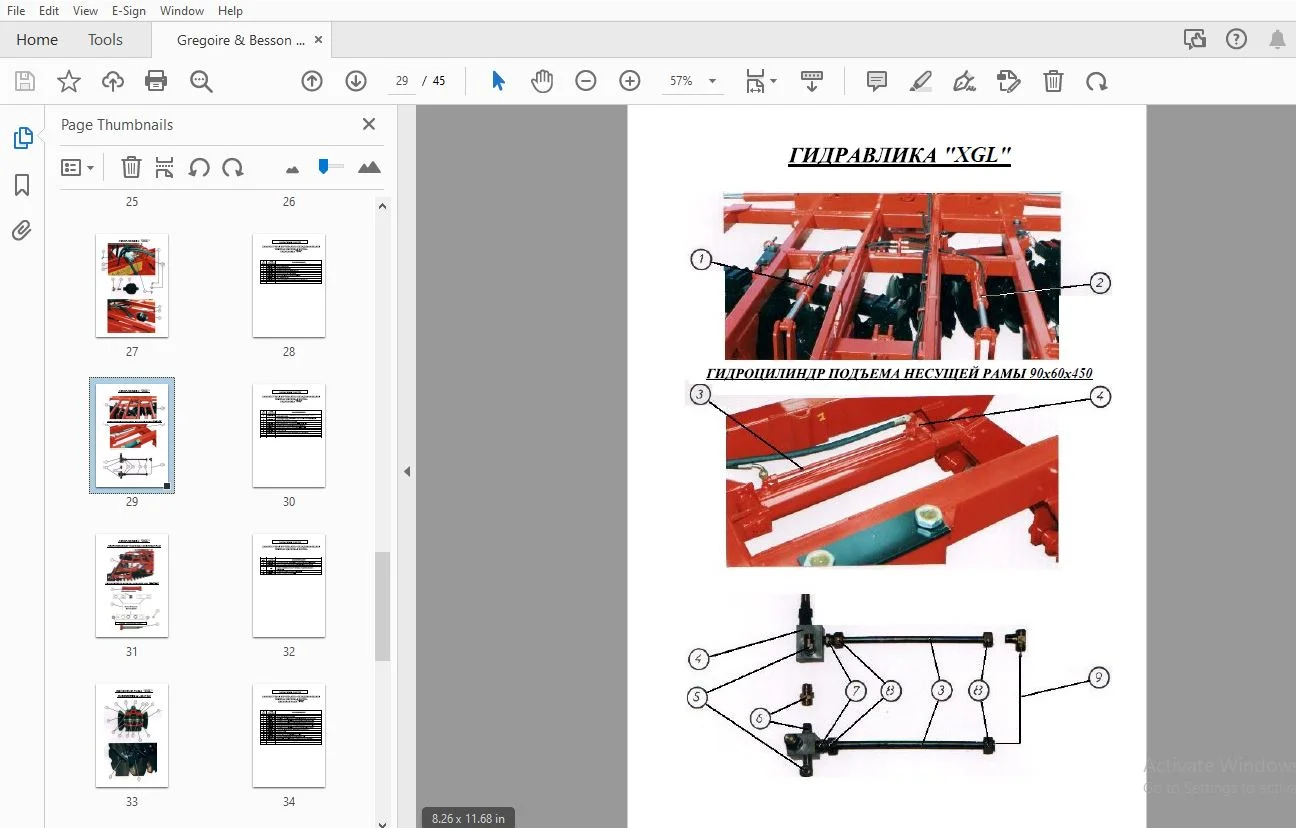Zoom out with the minus button
The height and width of the screenshot is (828, 1296).
point(586,82)
